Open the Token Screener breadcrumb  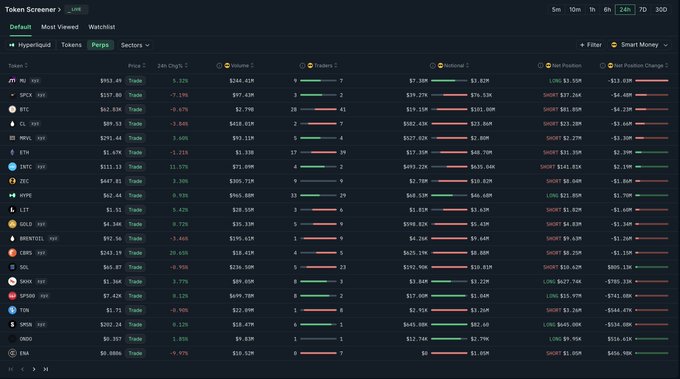[x=33, y=10]
